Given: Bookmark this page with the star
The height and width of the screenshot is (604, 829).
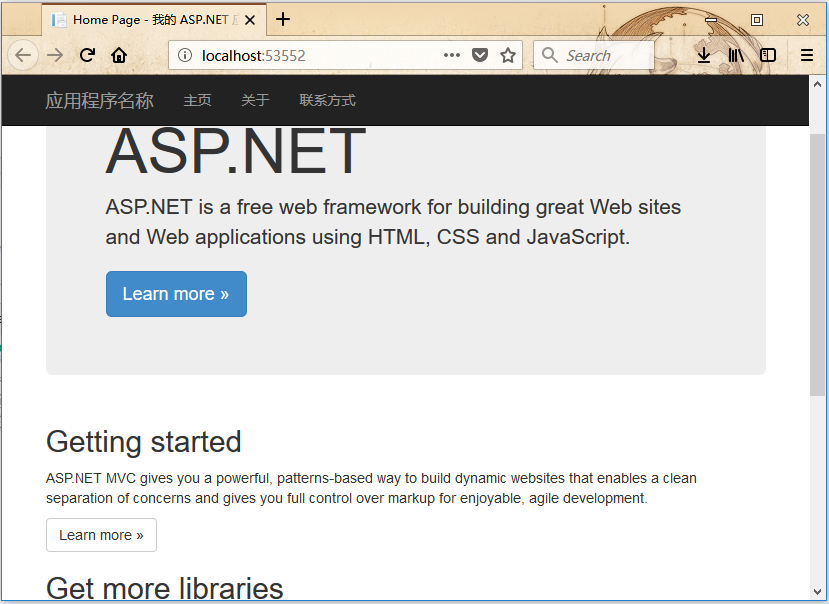Looking at the screenshot, I should pyautogui.click(x=508, y=56).
